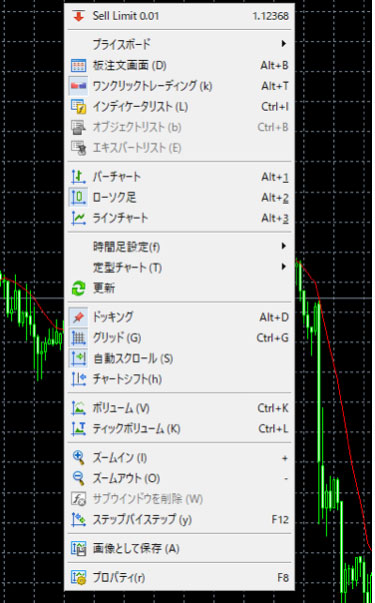
Task: Click the バーチャート bar chart icon
Action: (78, 177)
